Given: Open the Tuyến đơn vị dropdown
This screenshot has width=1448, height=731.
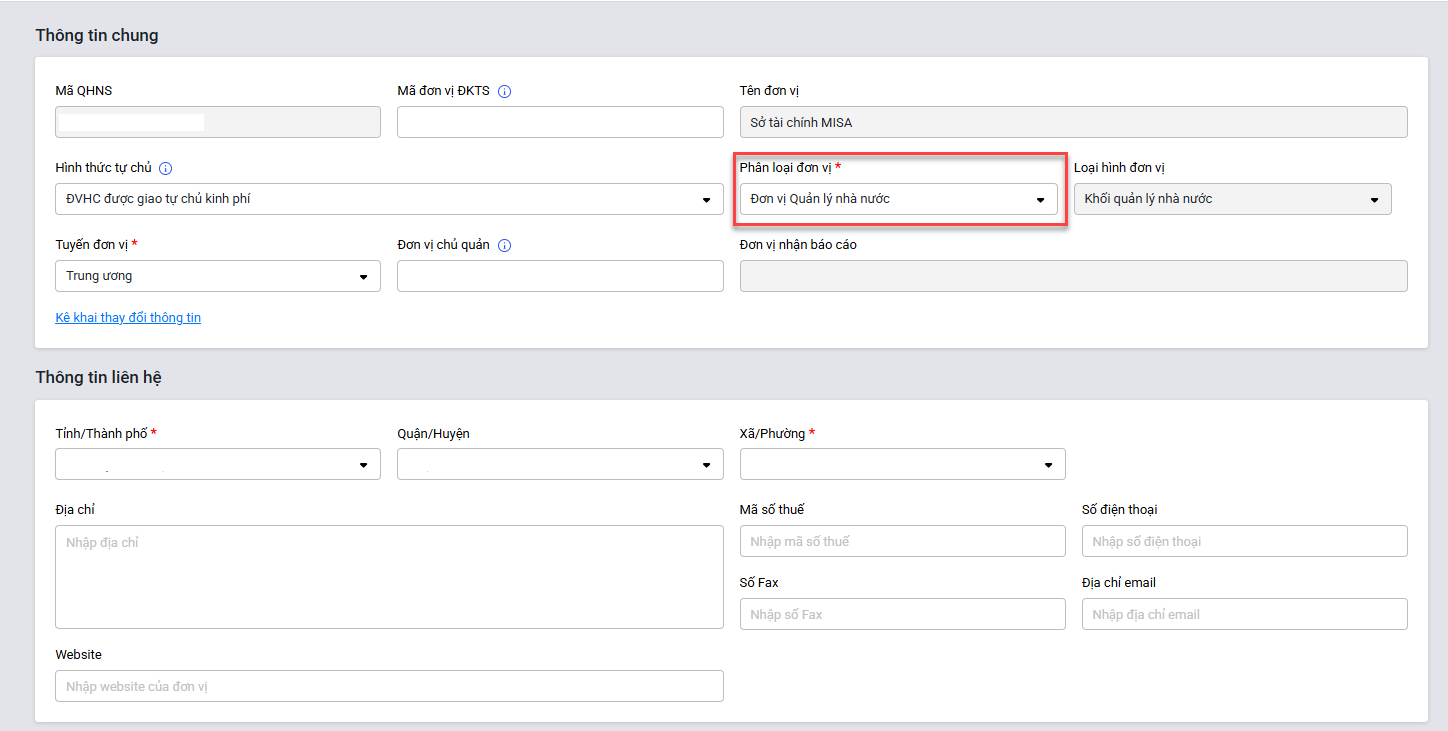Looking at the screenshot, I should [x=218, y=276].
